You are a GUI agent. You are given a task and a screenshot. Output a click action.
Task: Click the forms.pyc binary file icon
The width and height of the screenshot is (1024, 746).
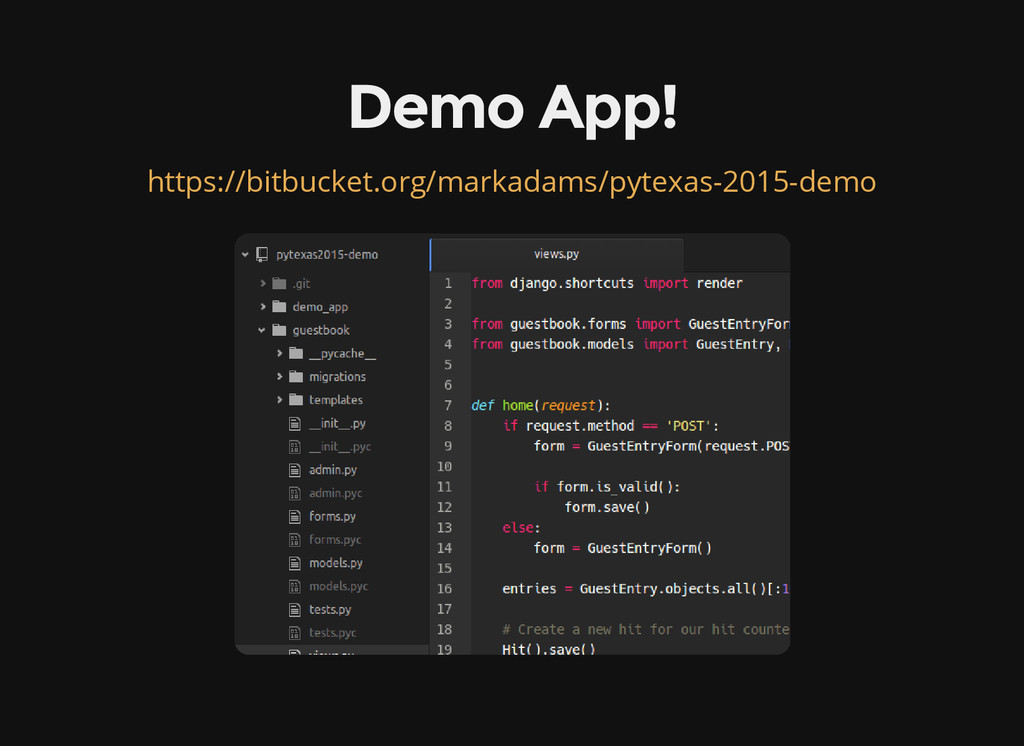pyautogui.click(x=295, y=540)
